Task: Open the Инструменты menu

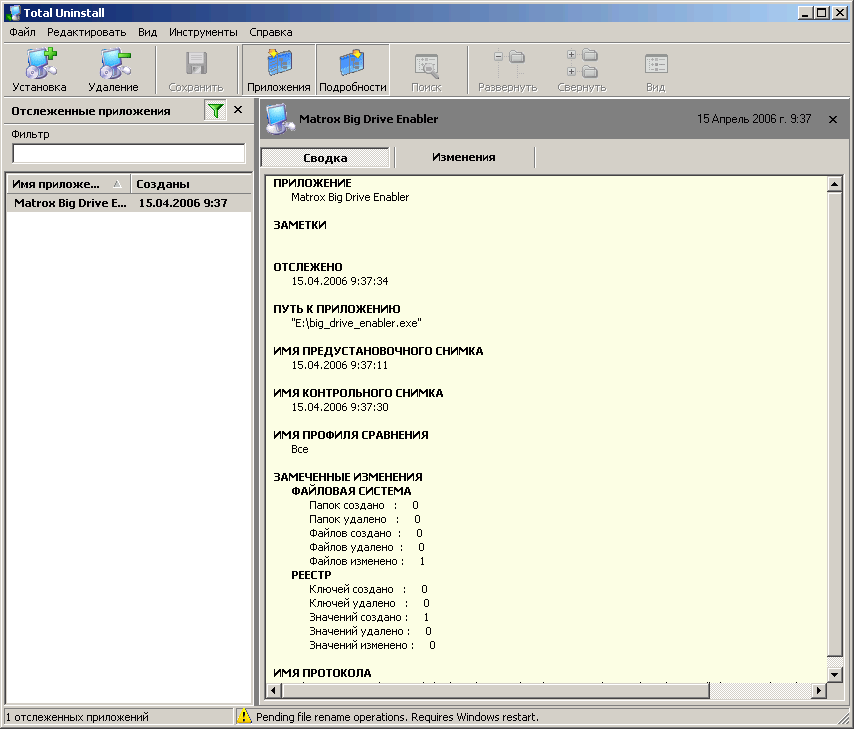Action: (203, 32)
